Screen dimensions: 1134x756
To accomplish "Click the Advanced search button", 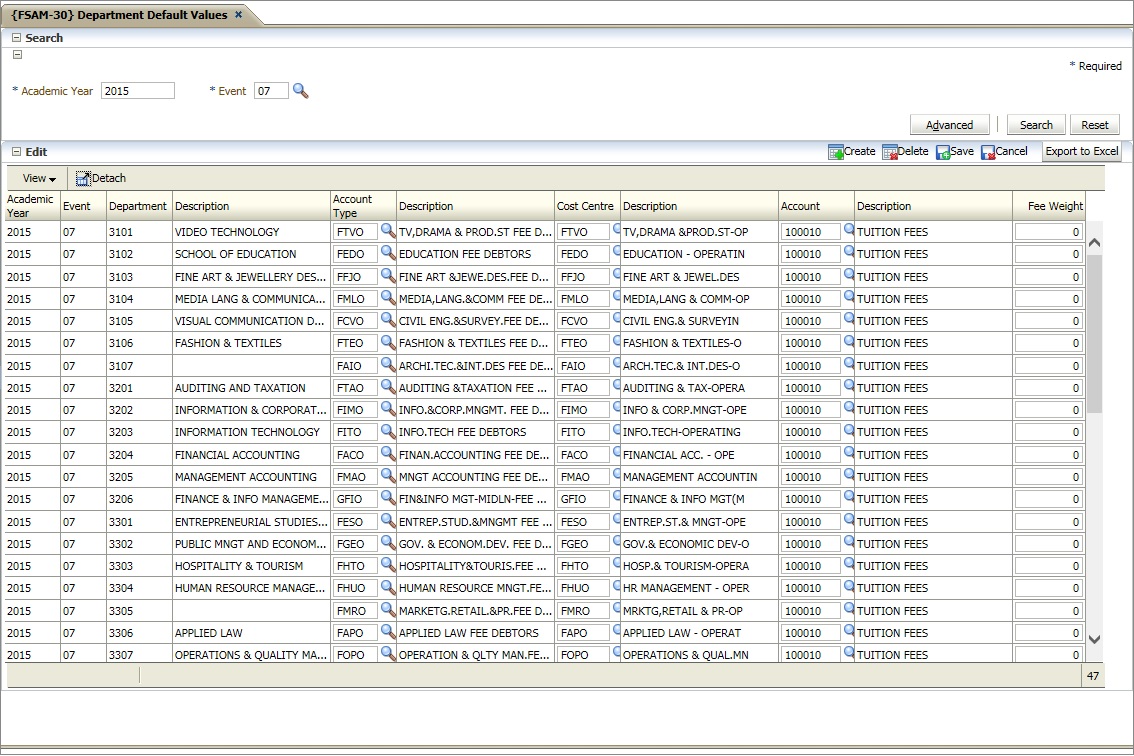I will pyautogui.click(x=949, y=125).
